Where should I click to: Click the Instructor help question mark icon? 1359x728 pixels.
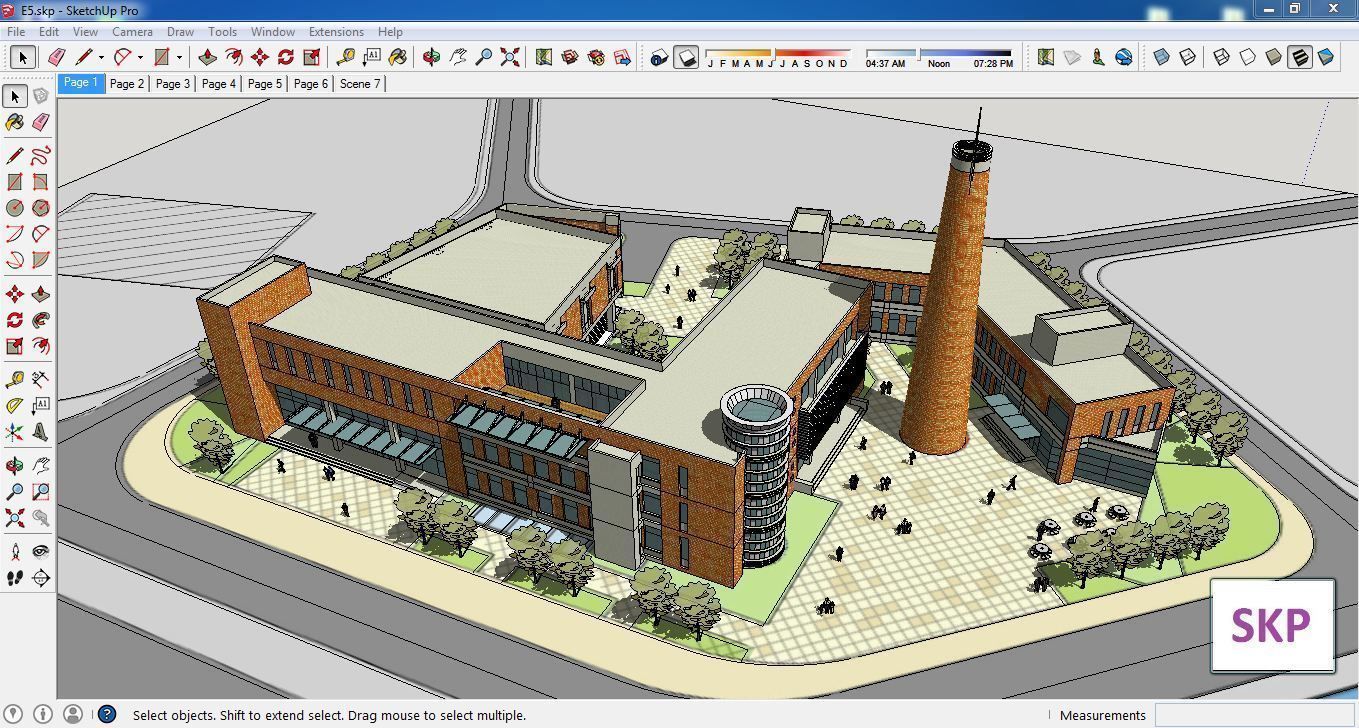point(106,714)
